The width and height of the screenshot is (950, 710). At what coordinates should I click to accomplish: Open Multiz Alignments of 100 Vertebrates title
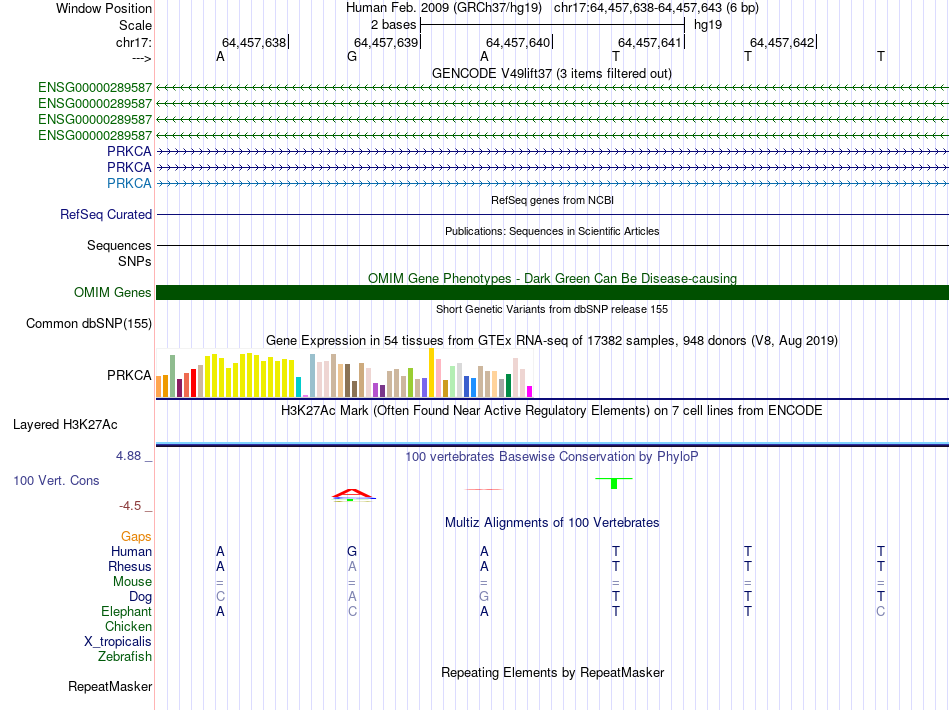[x=552, y=523]
